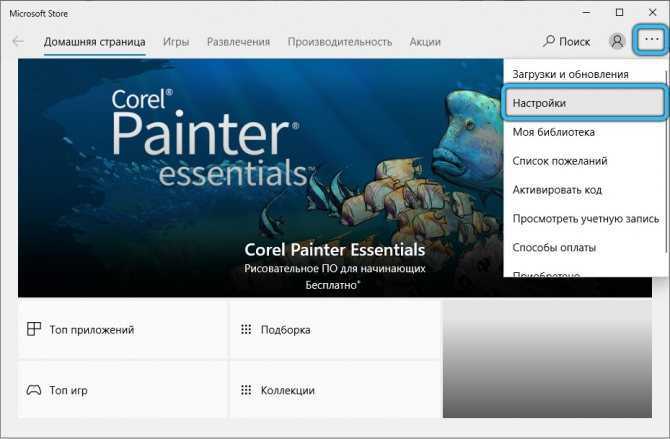The height and width of the screenshot is (439, 670).
Task: Open Топ игр tile label
Action: click(68, 390)
